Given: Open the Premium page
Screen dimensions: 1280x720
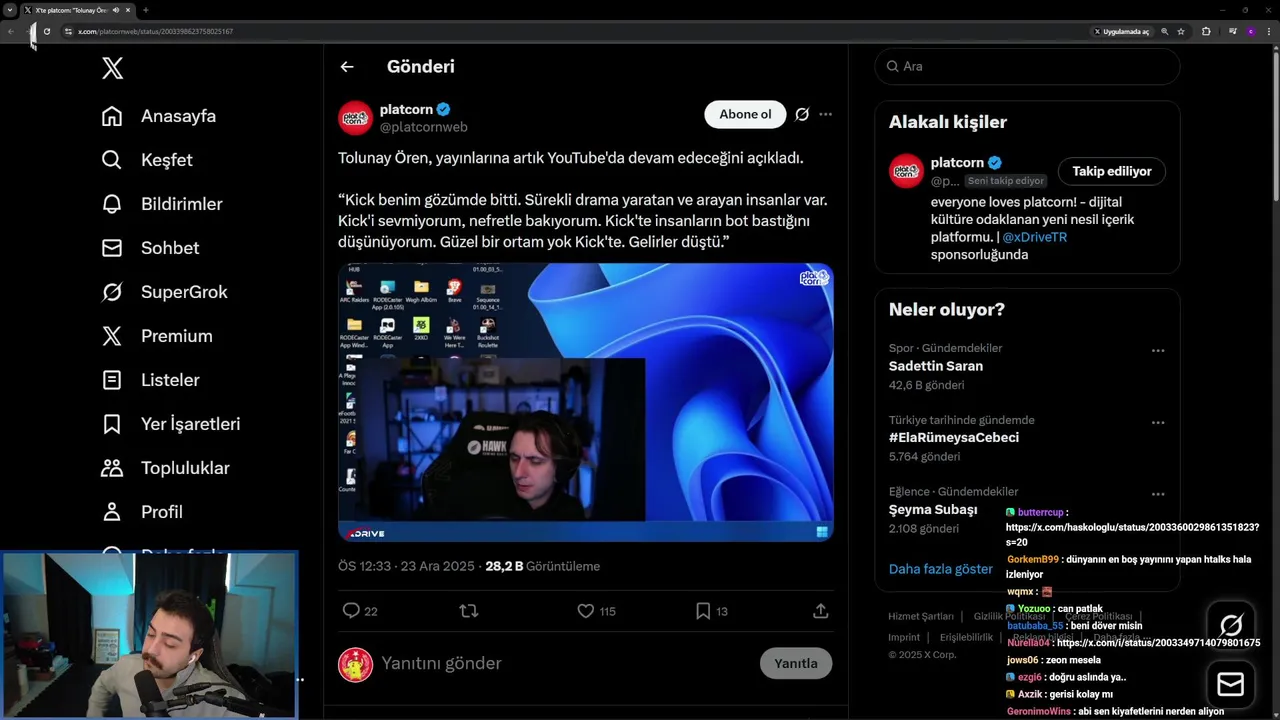Looking at the screenshot, I should [x=157, y=336].
